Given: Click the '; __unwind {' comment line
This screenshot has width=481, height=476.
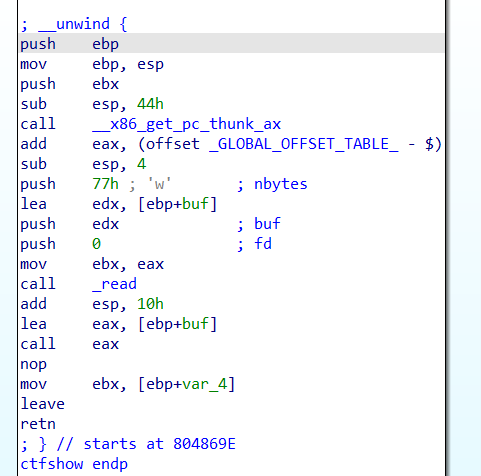Looking at the screenshot, I should [x=74, y=24].
